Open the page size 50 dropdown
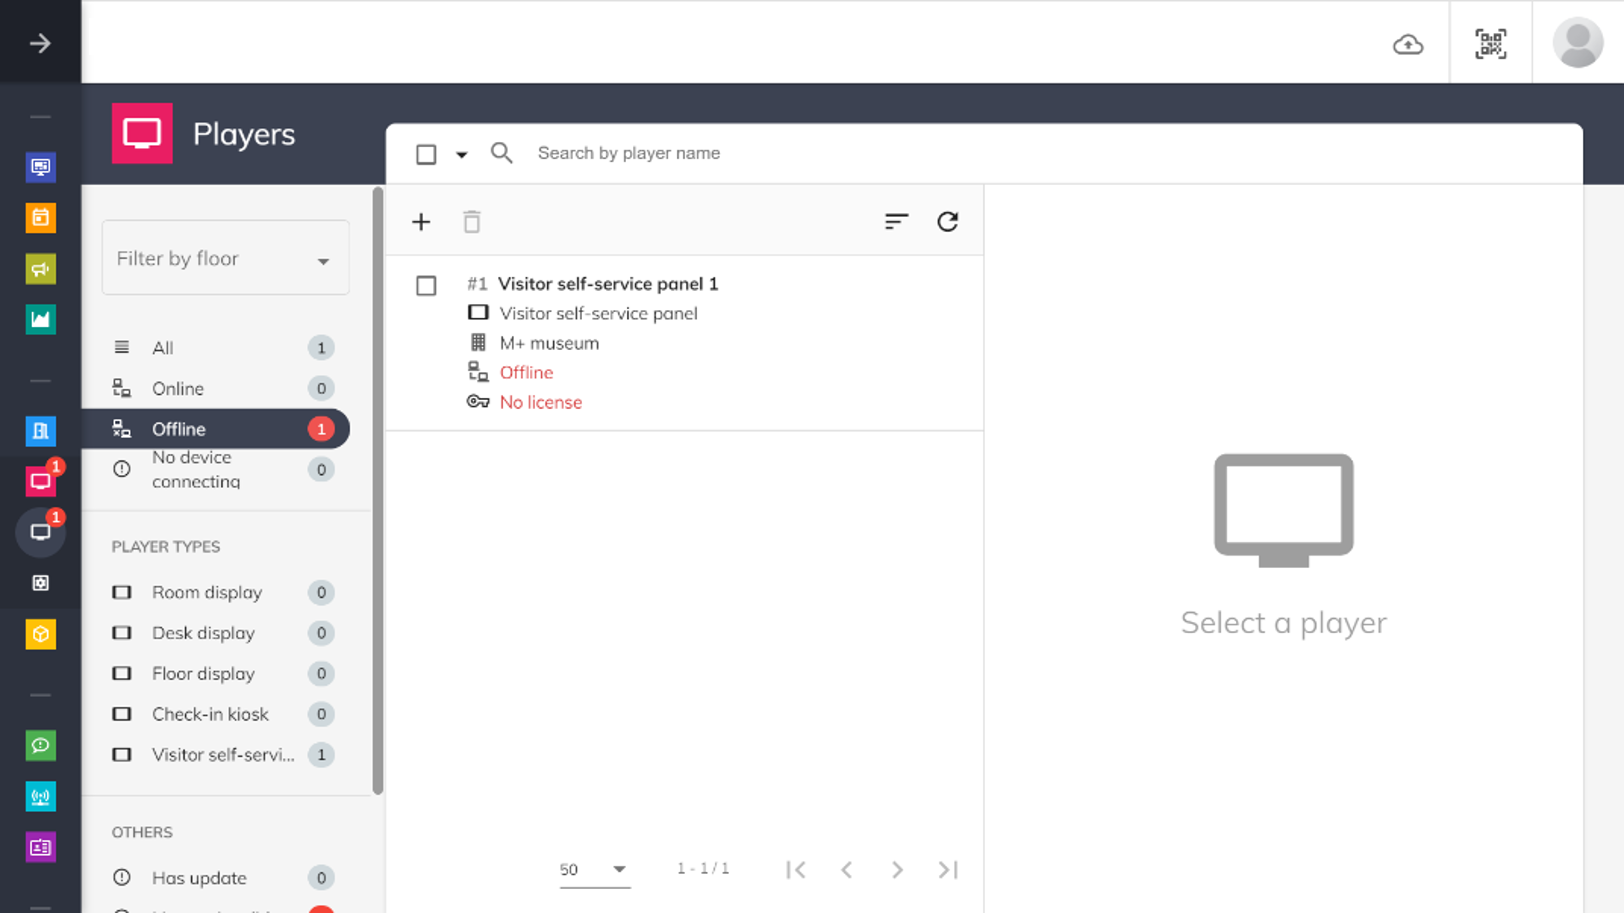Viewport: 1624px width, 913px height. 594,869
